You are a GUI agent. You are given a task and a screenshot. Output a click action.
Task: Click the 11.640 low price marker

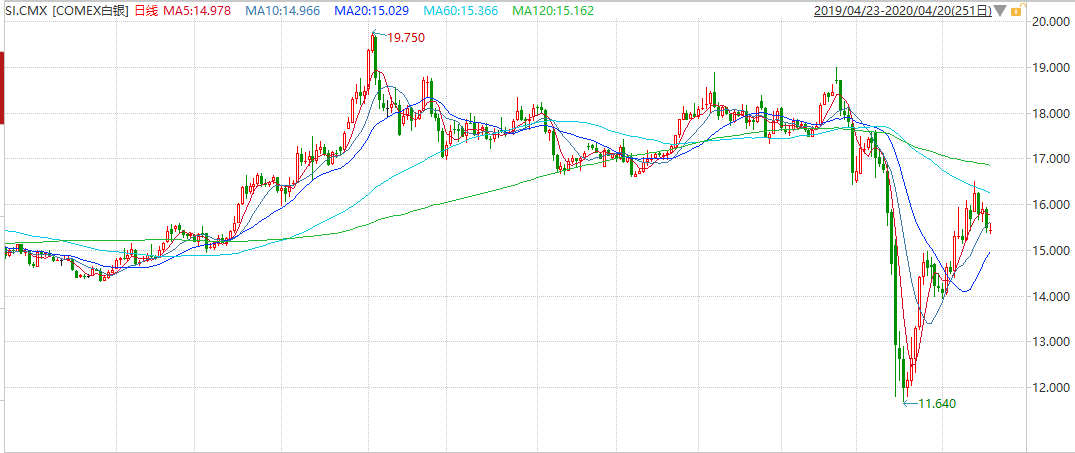[x=937, y=404]
